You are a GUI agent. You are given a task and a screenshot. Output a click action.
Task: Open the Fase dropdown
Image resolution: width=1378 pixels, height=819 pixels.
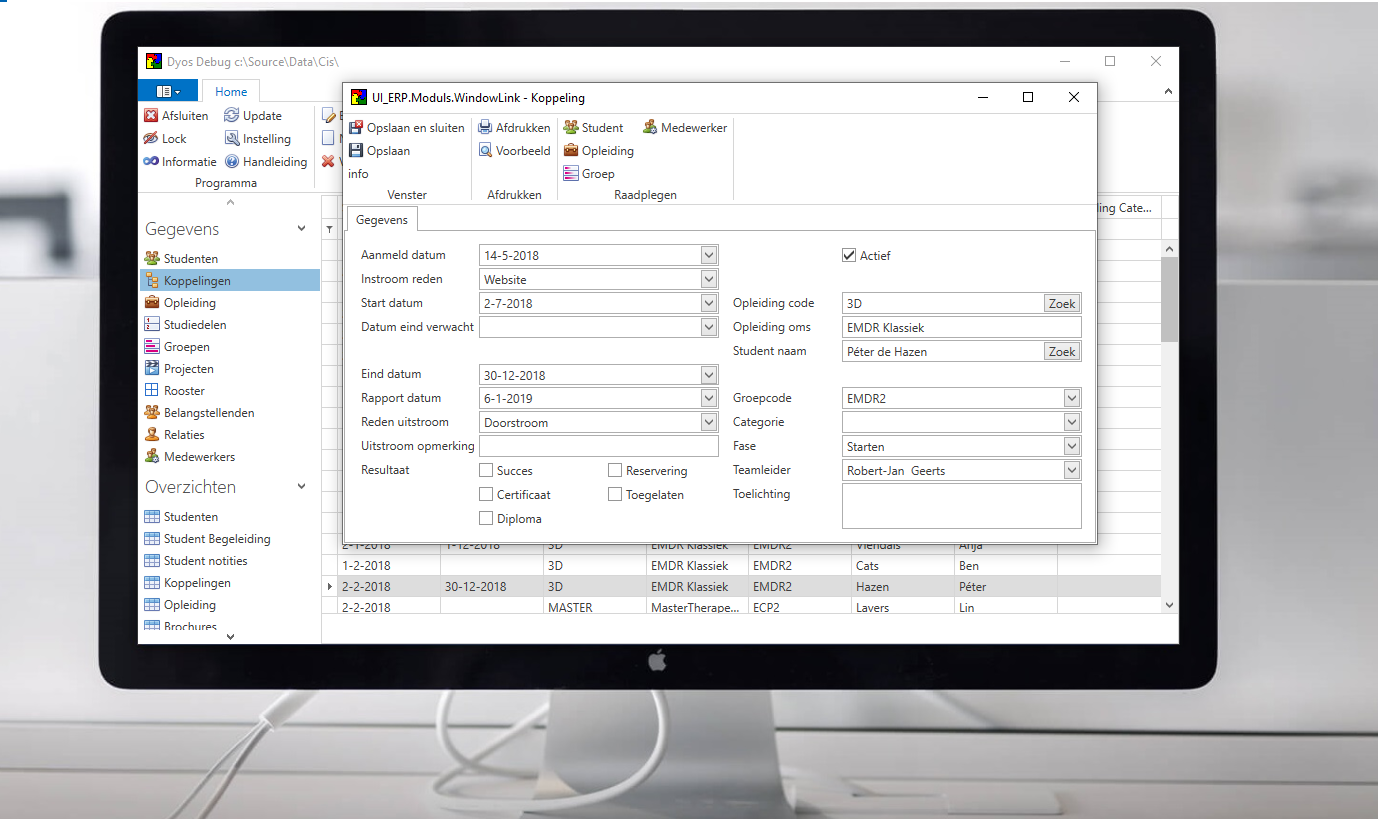point(1072,446)
